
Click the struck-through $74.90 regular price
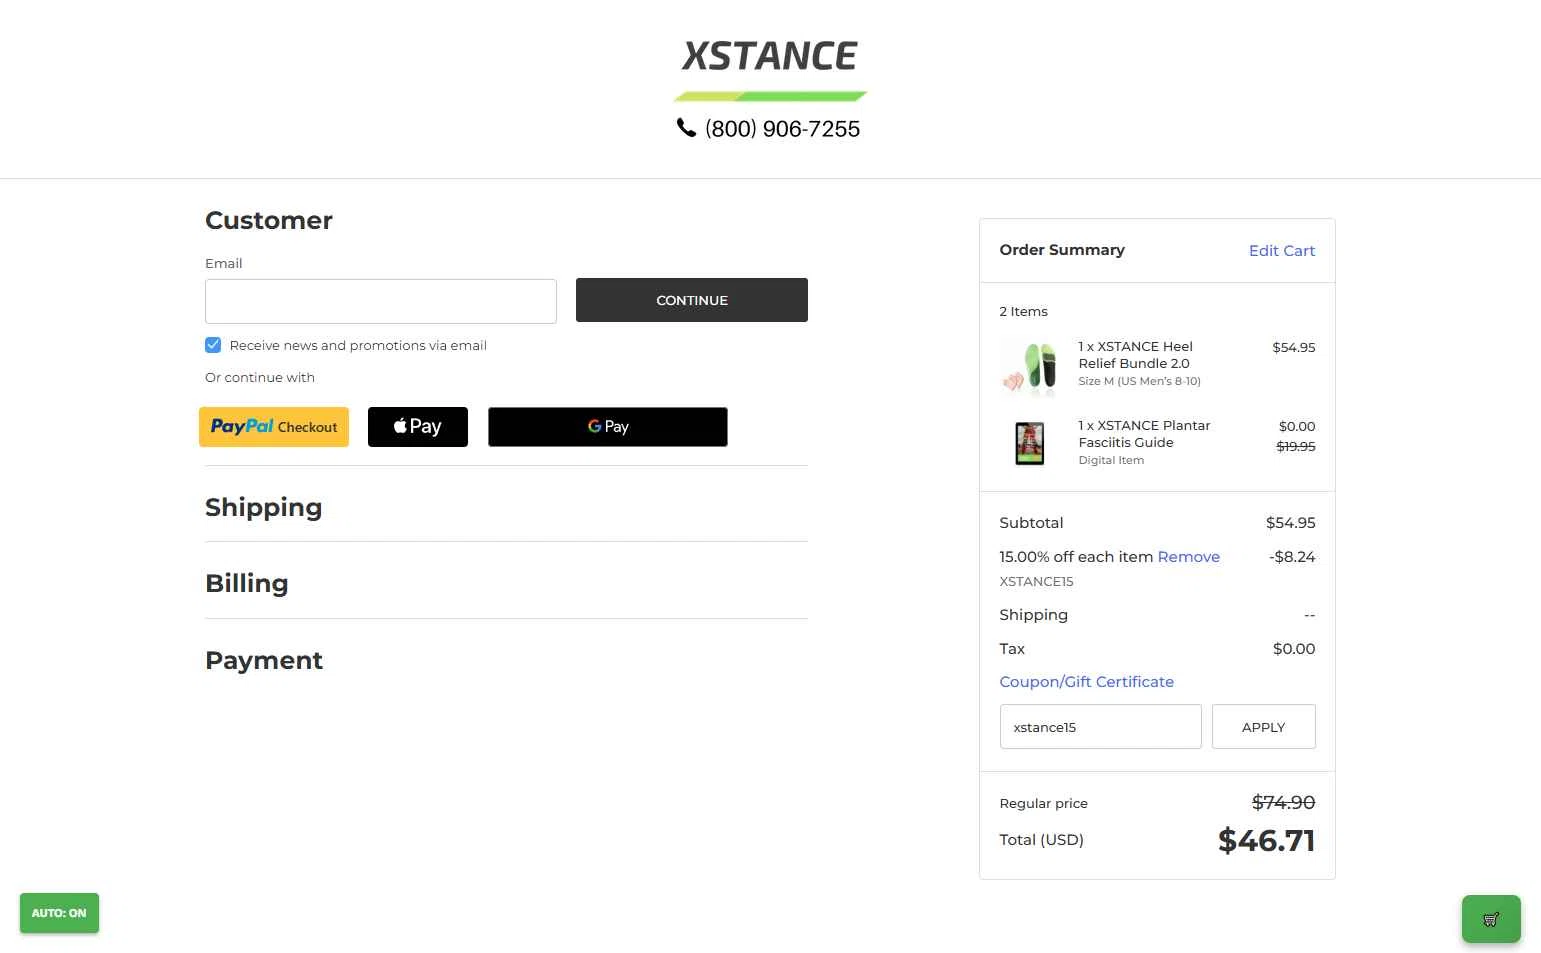[x=1284, y=803]
